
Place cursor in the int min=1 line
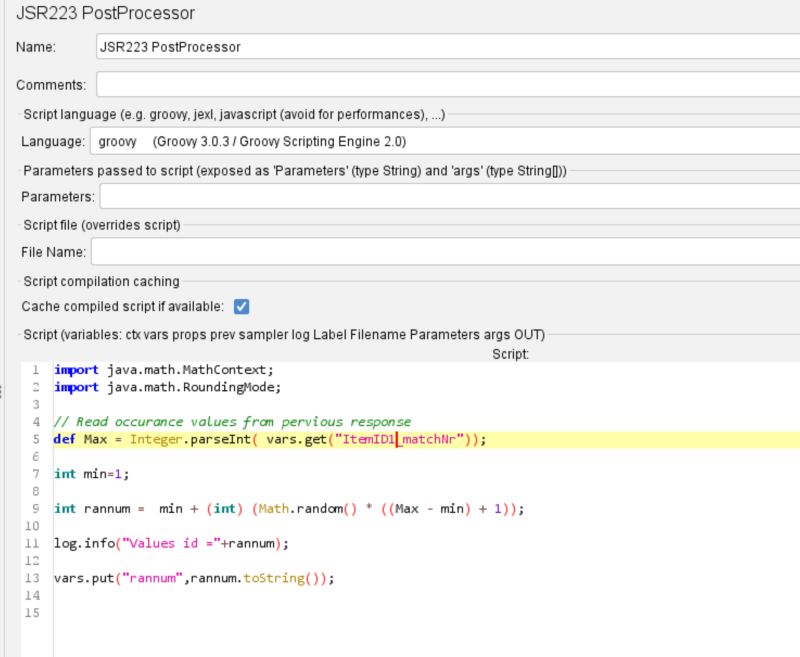tap(90, 474)
